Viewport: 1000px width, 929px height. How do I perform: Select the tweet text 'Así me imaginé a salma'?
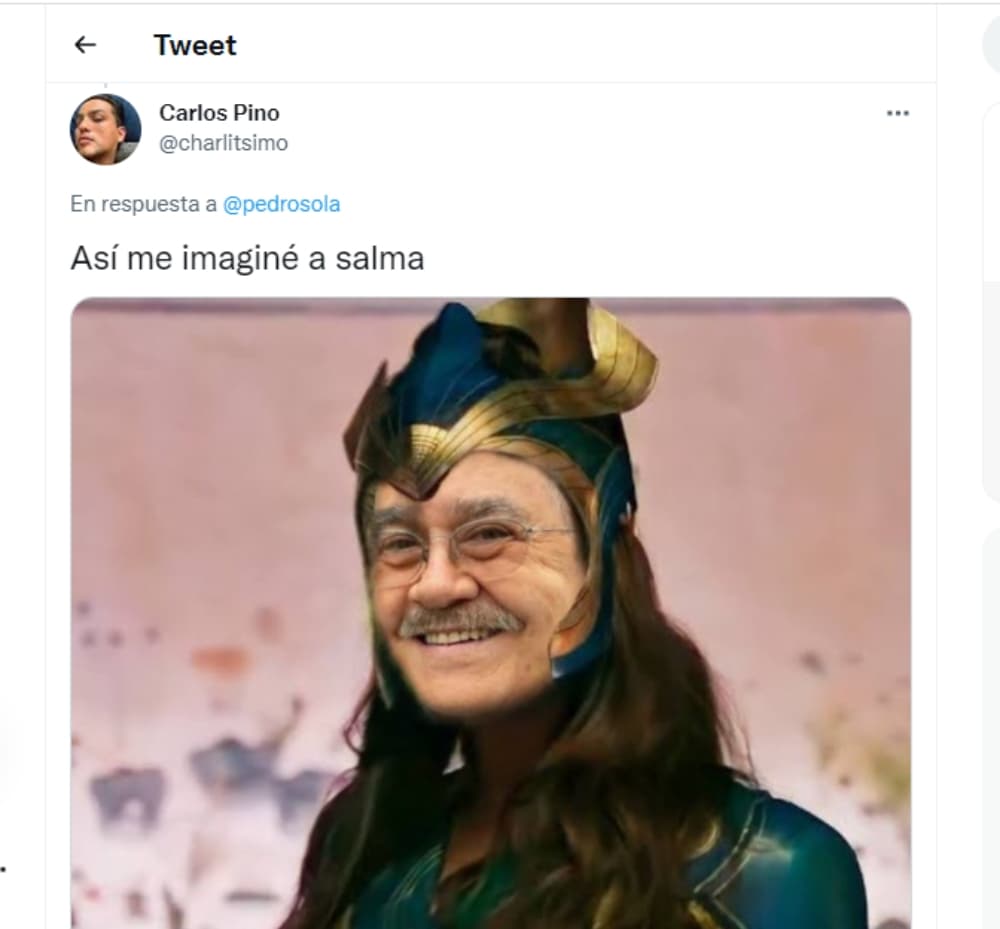247,258
